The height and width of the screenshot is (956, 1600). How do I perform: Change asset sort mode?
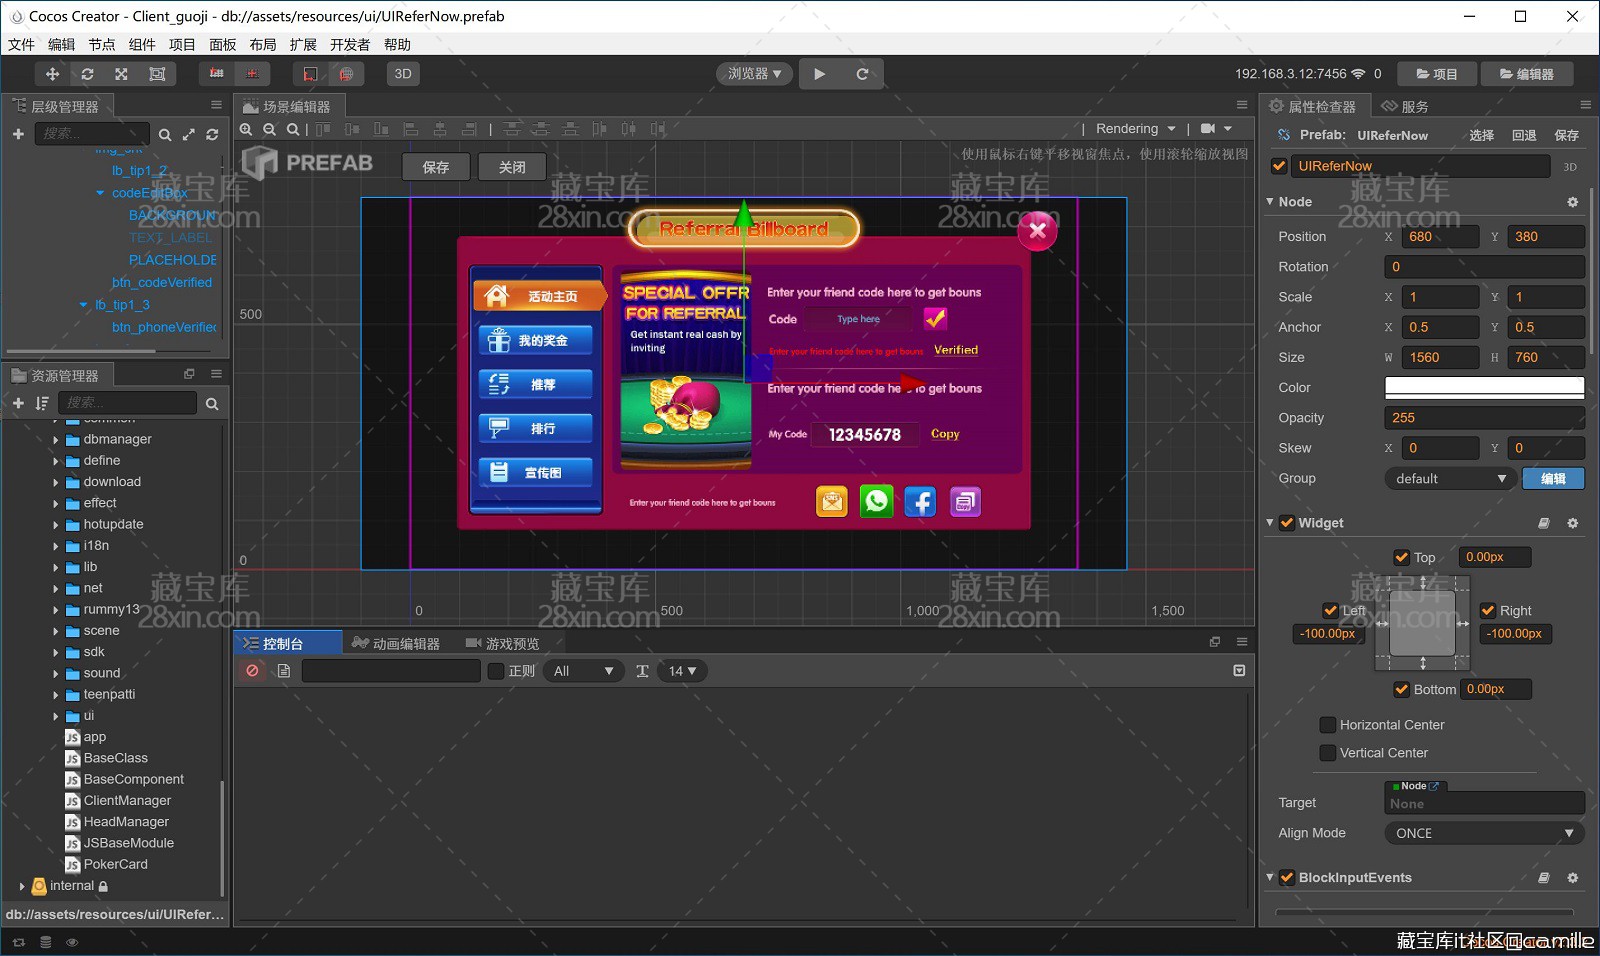(x=42, y=403)
